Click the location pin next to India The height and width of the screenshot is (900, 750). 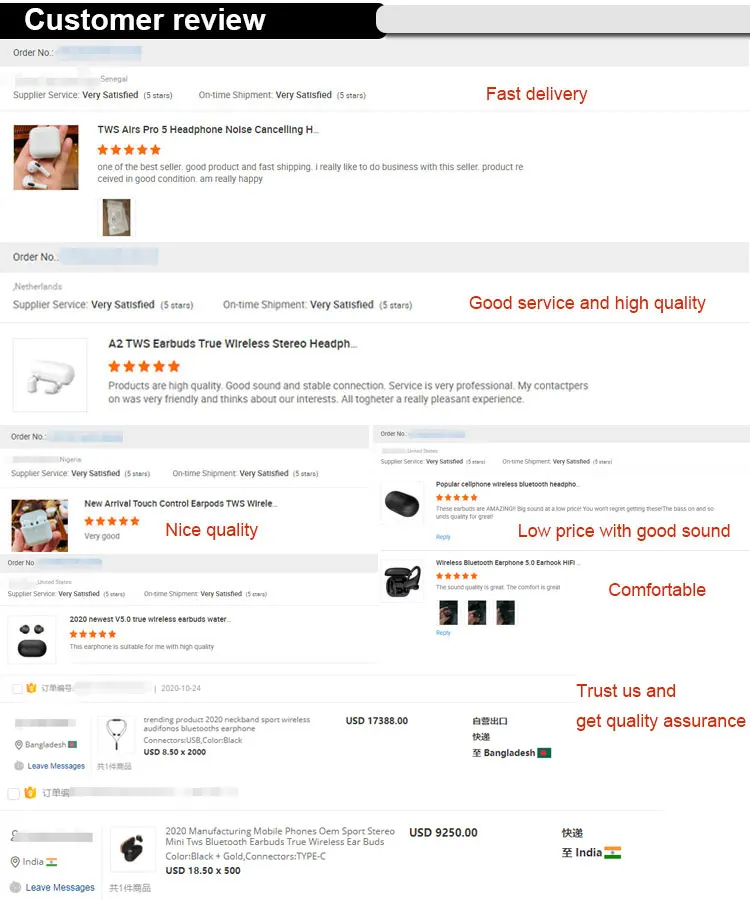point(17,862)
